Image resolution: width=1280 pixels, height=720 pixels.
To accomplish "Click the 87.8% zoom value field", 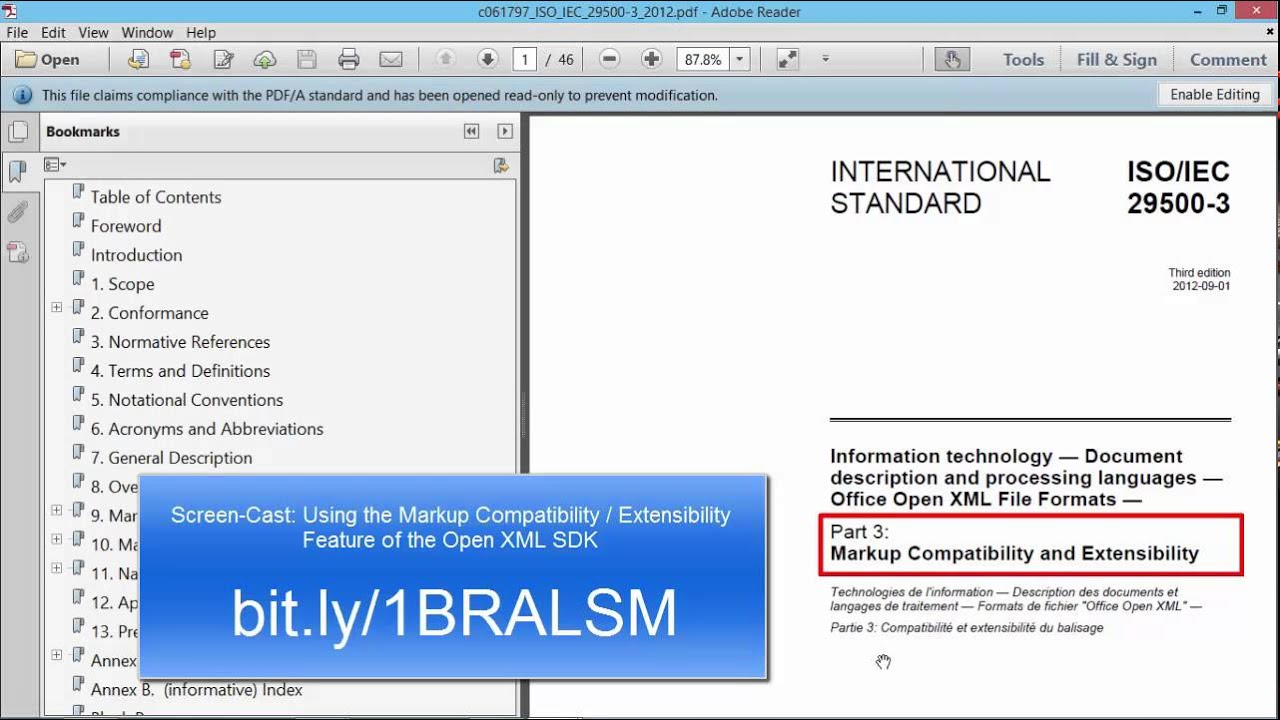I will (x=703, y=60).
